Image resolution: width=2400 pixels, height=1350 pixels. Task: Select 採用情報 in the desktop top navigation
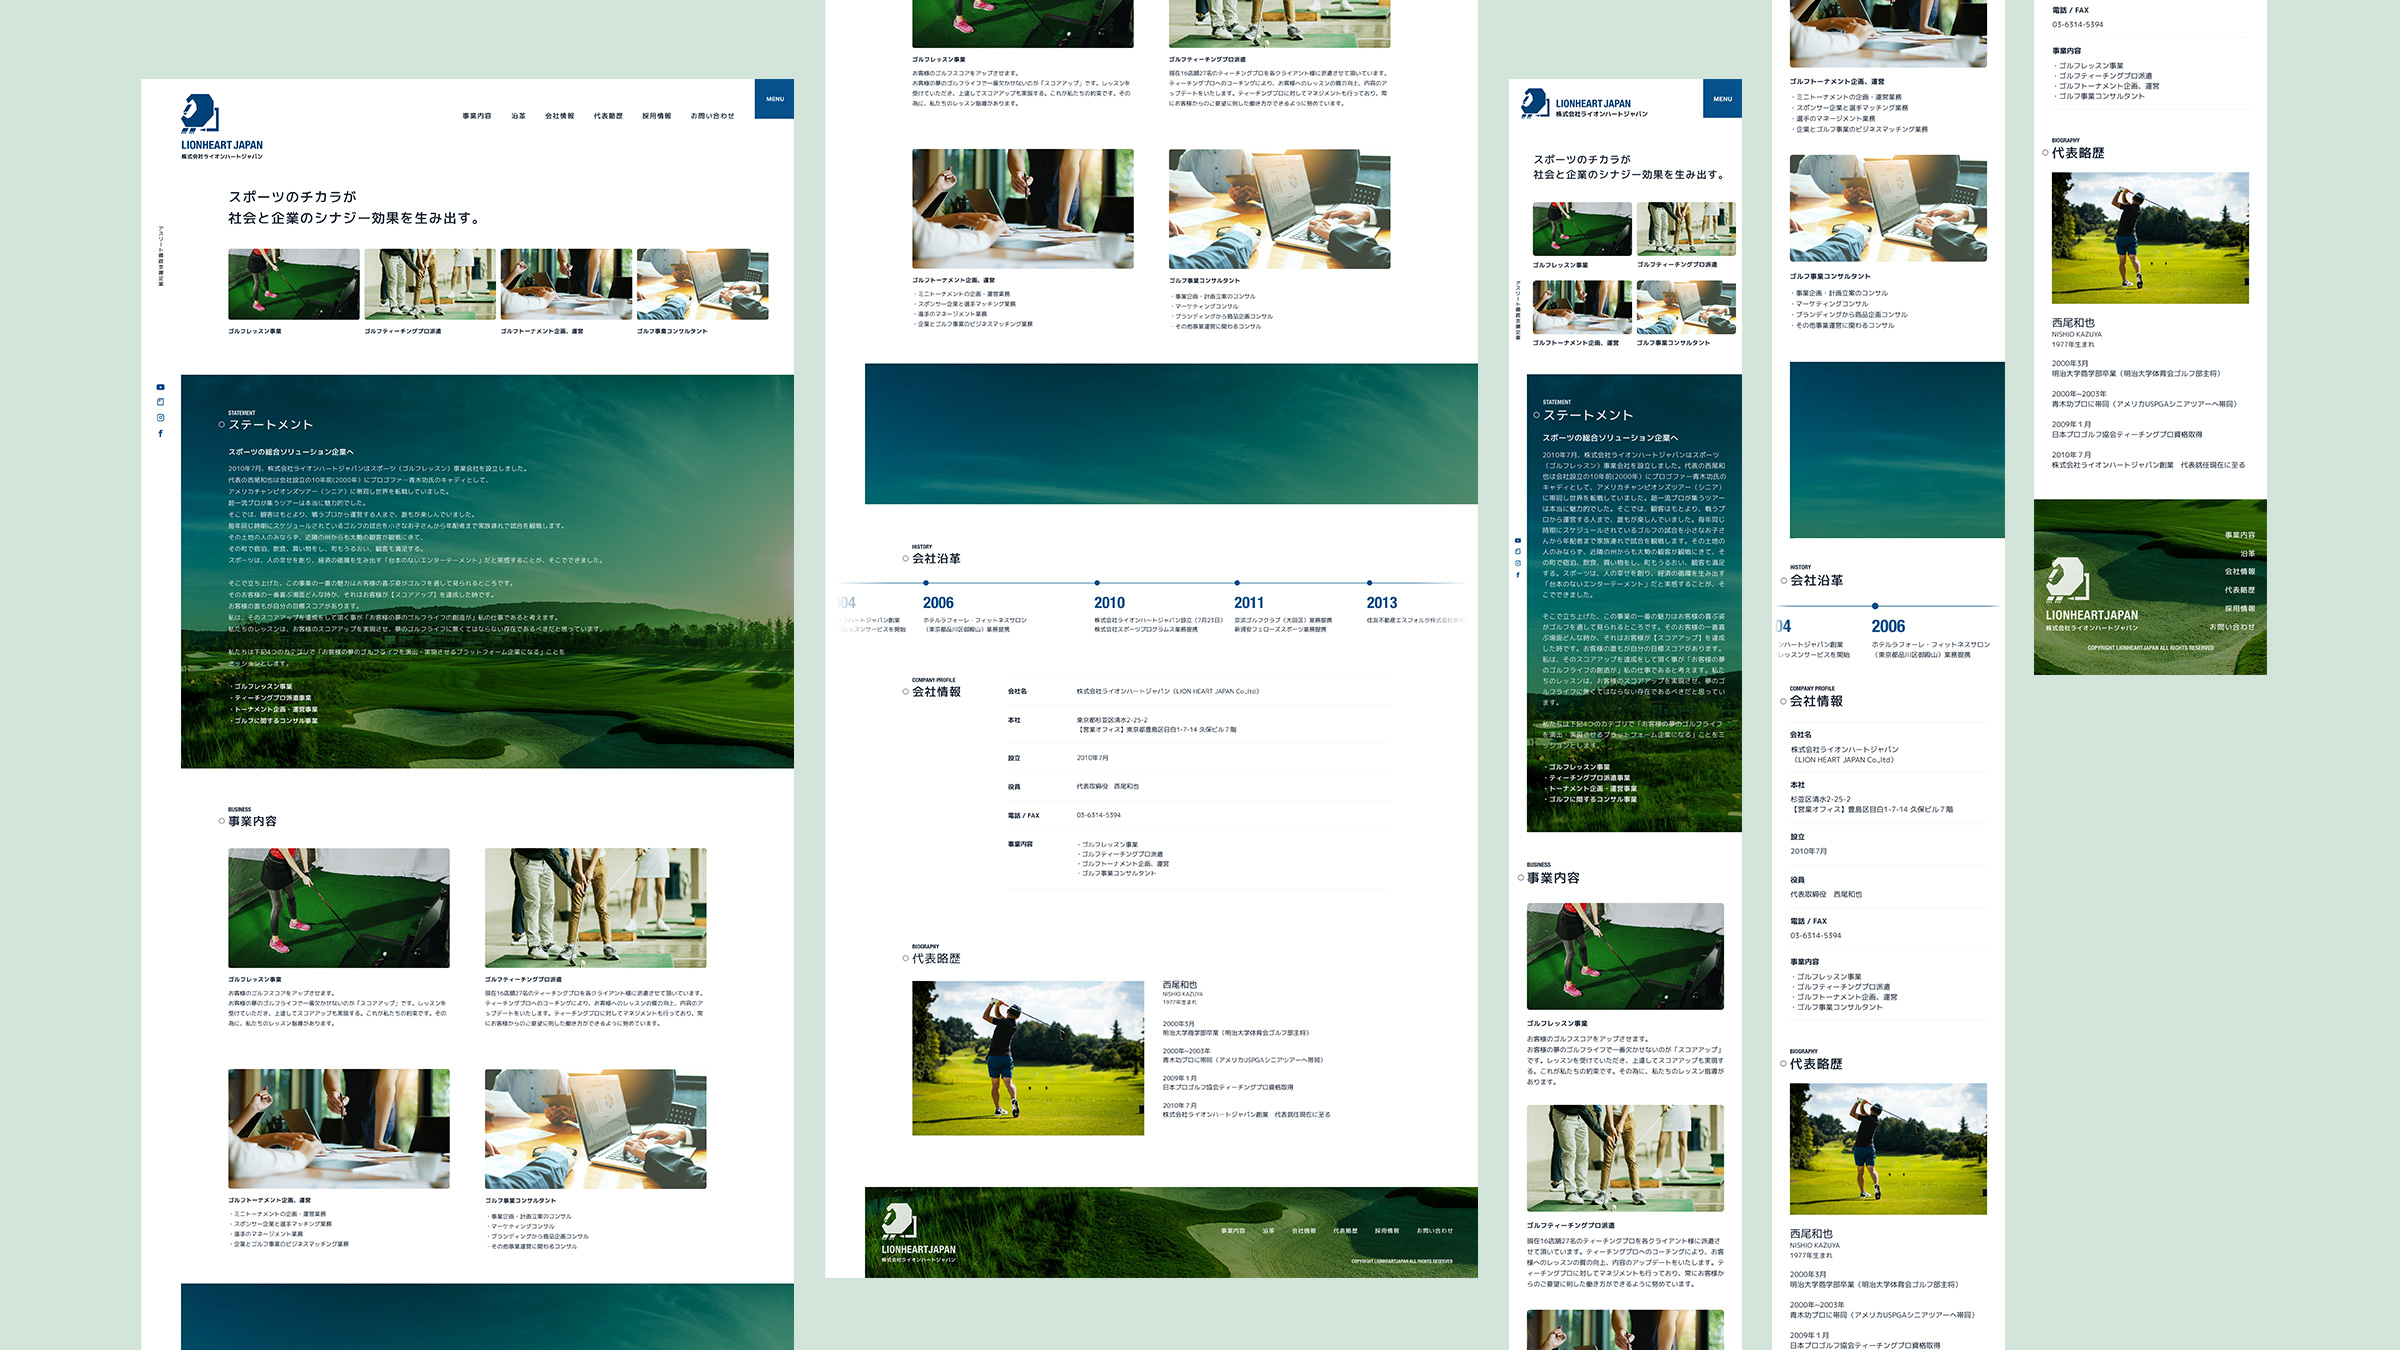[x=656, y=116]
